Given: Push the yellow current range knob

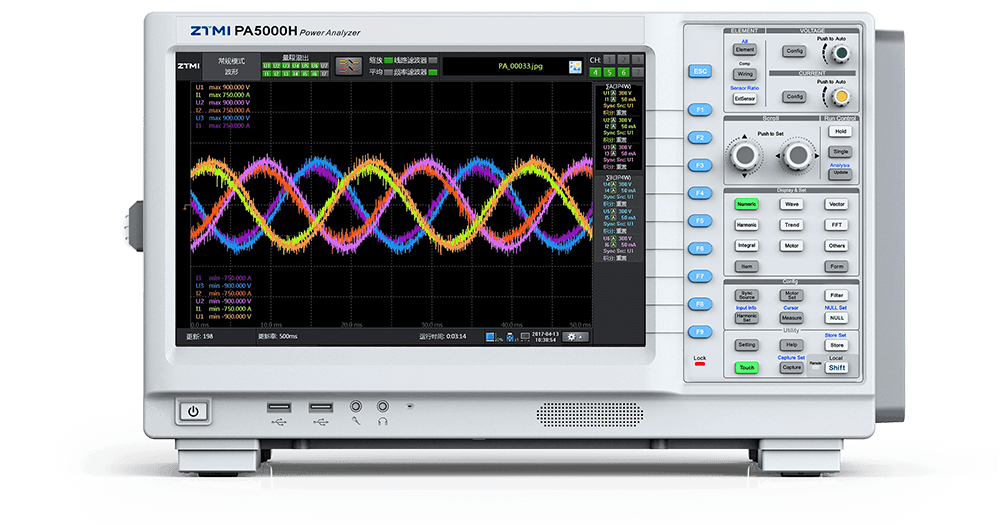Looking at the screenshot, I should (x=842, y=97).
